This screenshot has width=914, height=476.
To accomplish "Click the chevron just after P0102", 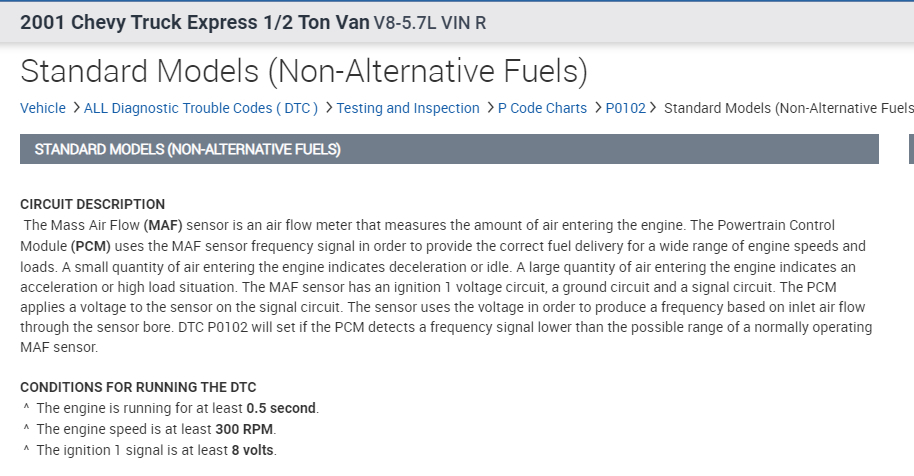I will point(653,108).
